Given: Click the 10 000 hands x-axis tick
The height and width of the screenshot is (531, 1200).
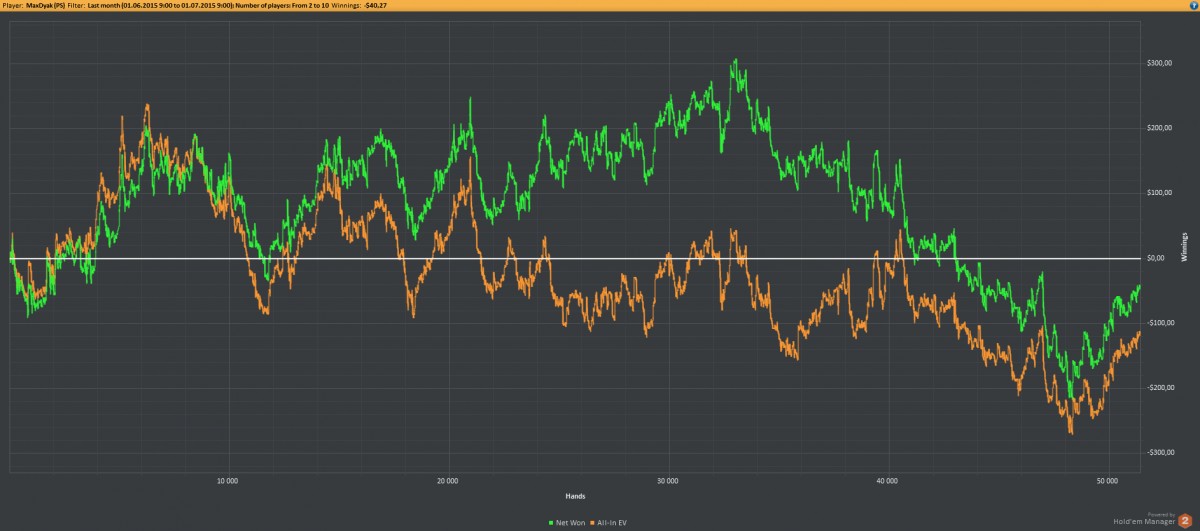Looking at the screenshot, I should 227,480.
